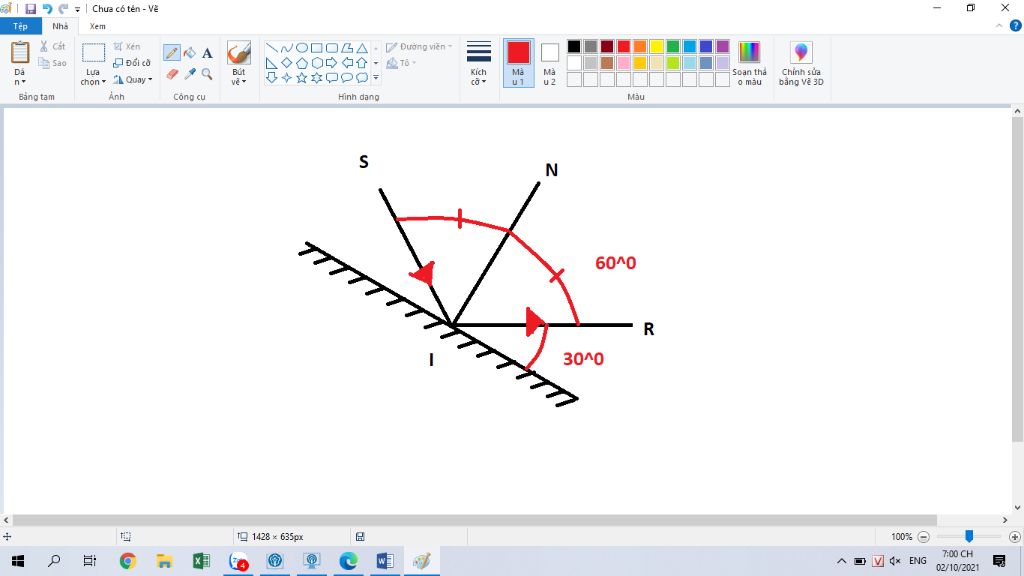The height and width of the screenshot is (576, 1024).
Task: Pick the green color swatch
Action: [673, 46]
